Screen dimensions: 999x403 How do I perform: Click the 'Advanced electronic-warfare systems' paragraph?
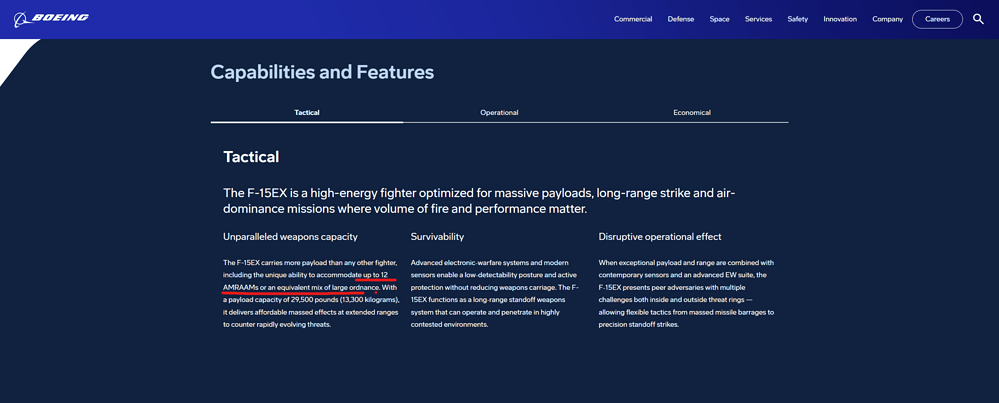tap(495, 293)
